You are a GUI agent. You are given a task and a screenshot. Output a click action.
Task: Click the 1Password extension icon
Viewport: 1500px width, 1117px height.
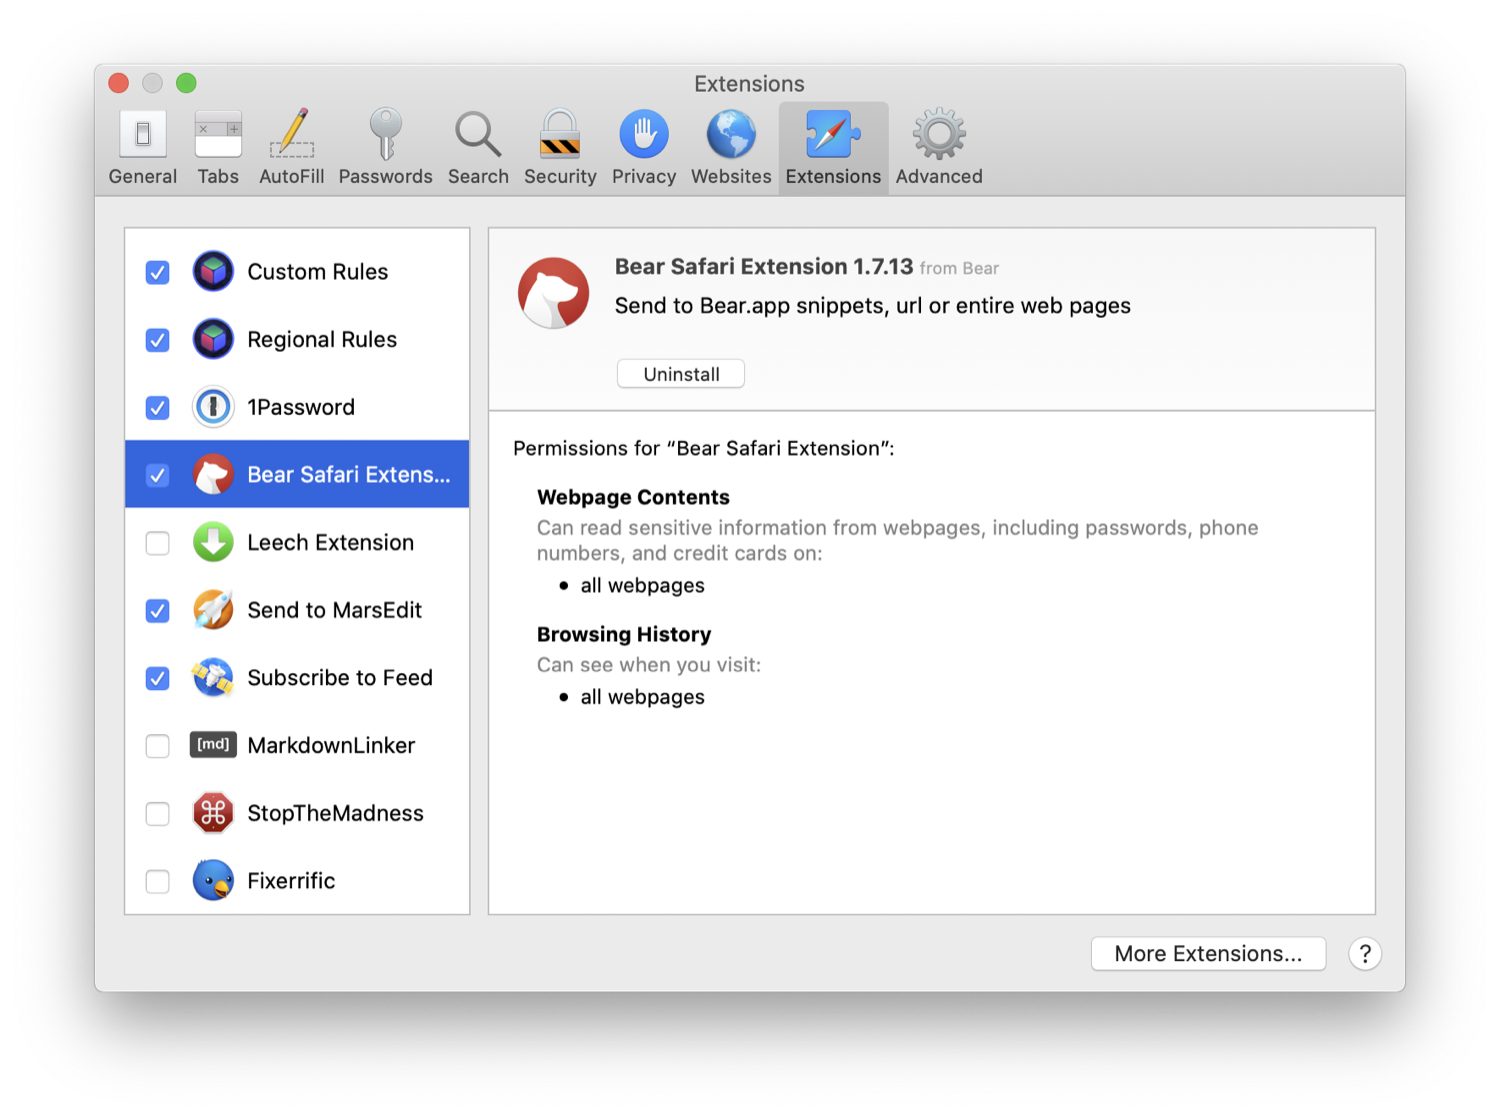point(213,407)
